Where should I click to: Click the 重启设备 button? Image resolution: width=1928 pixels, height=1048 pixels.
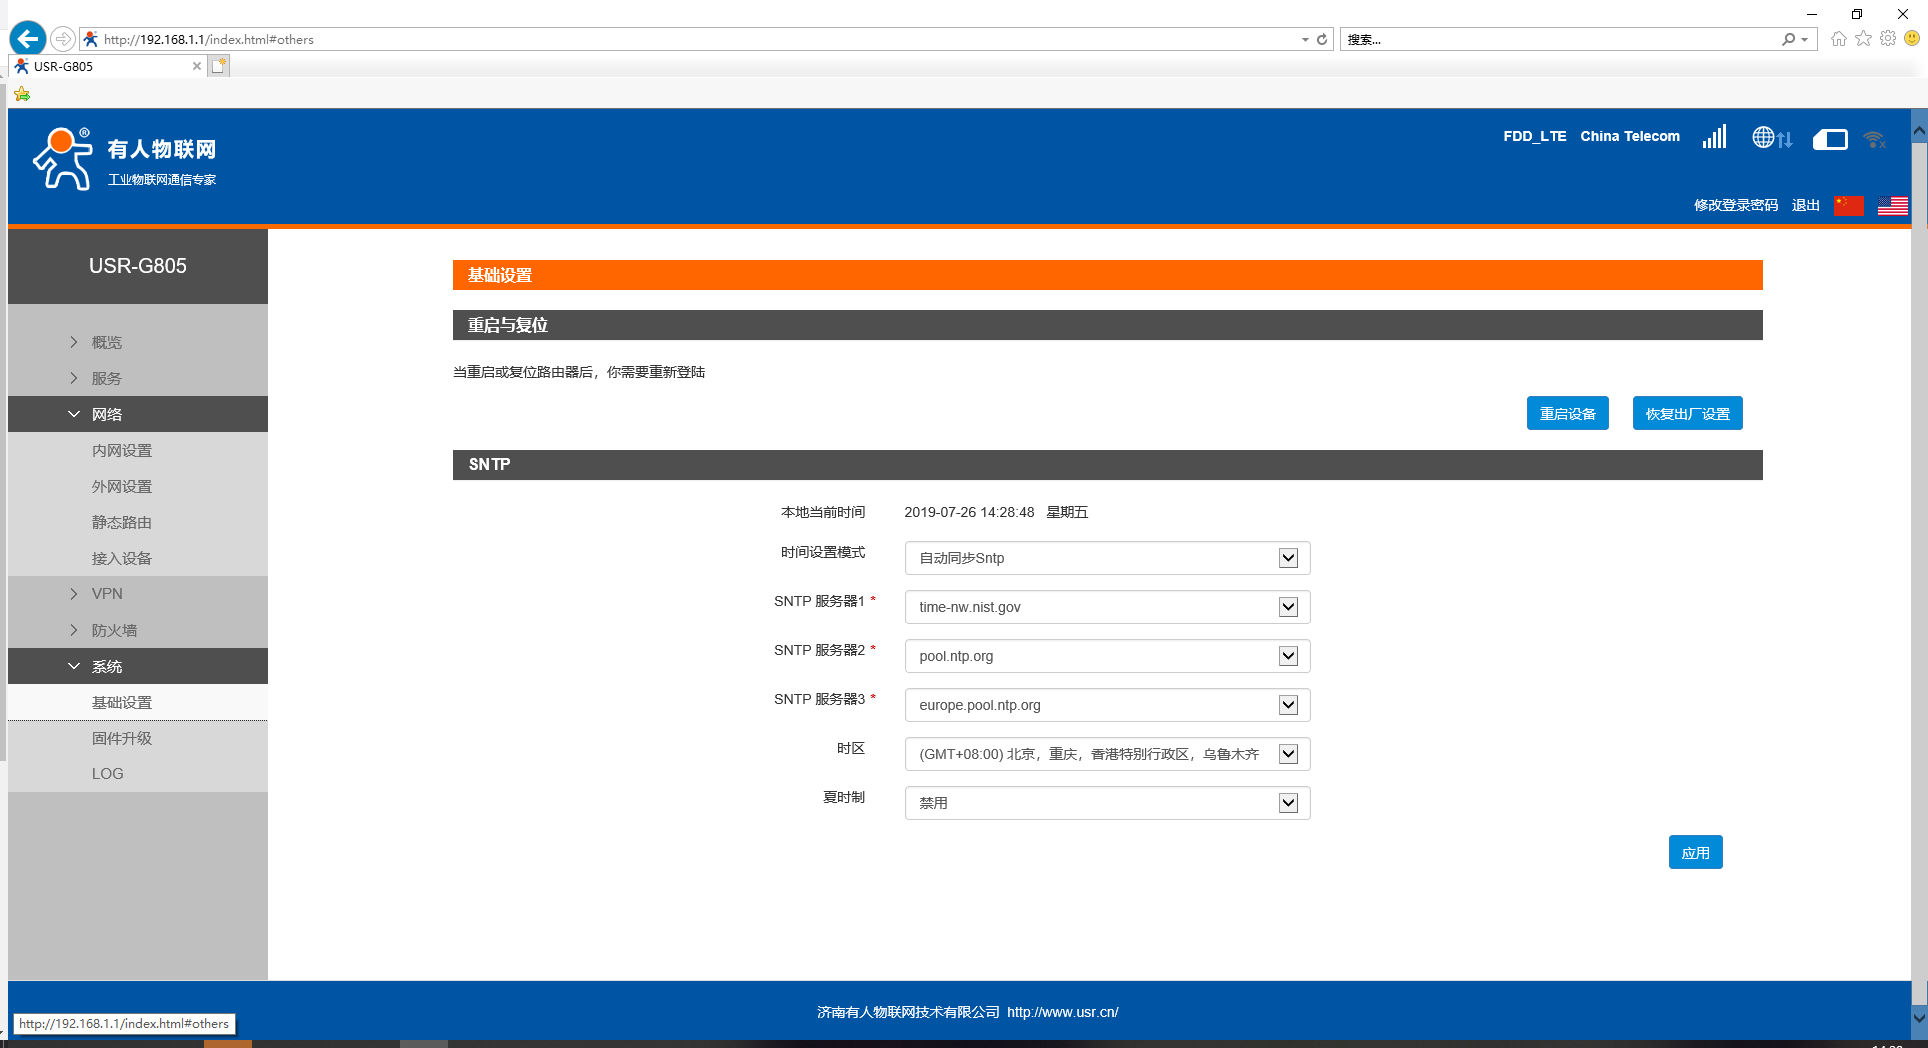(1567, 414)
